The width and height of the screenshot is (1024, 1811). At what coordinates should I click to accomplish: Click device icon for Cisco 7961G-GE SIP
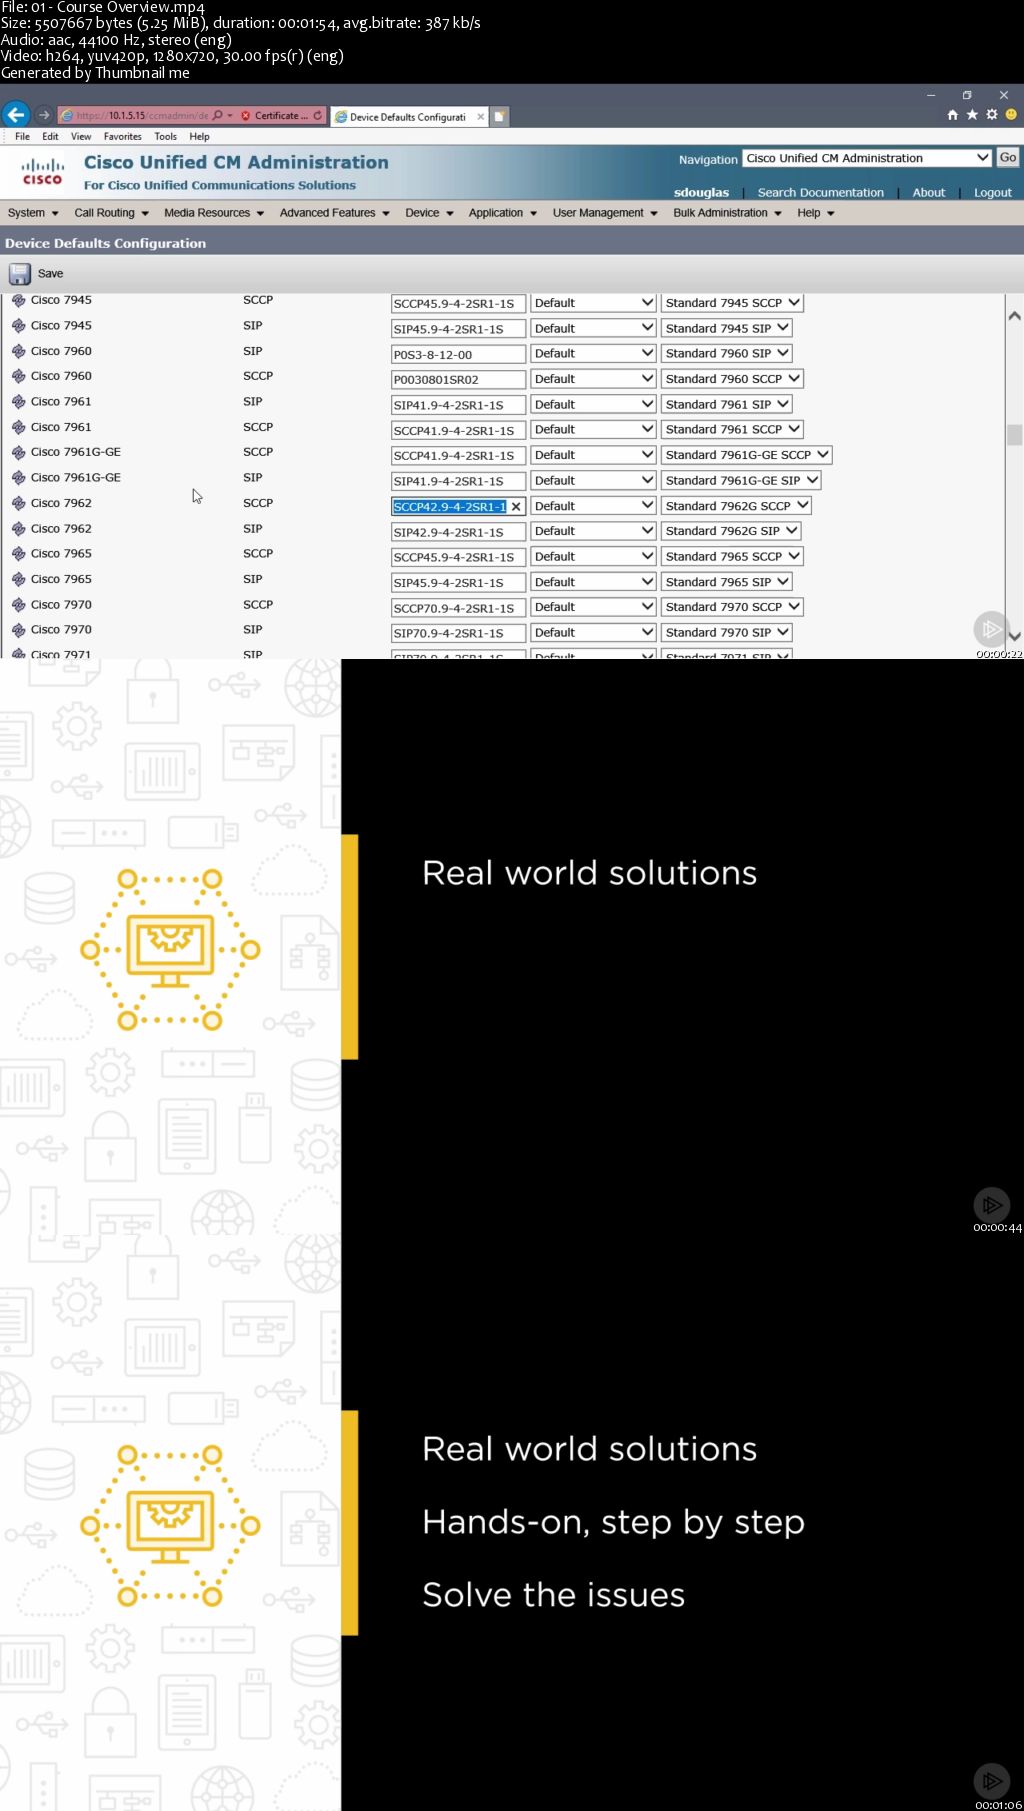click(18, 478)
